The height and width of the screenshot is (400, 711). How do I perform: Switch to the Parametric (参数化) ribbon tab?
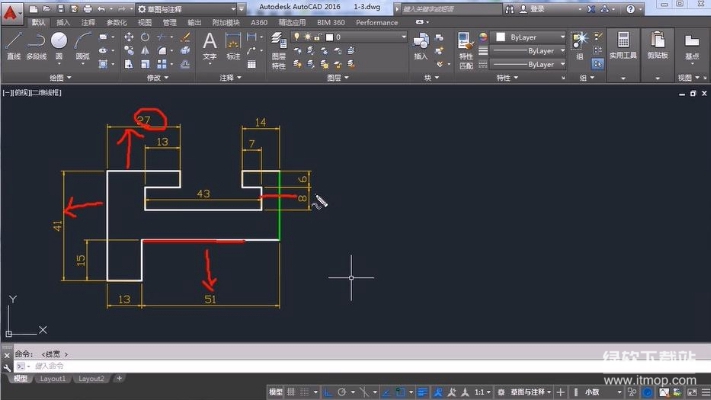coord(117,22)
